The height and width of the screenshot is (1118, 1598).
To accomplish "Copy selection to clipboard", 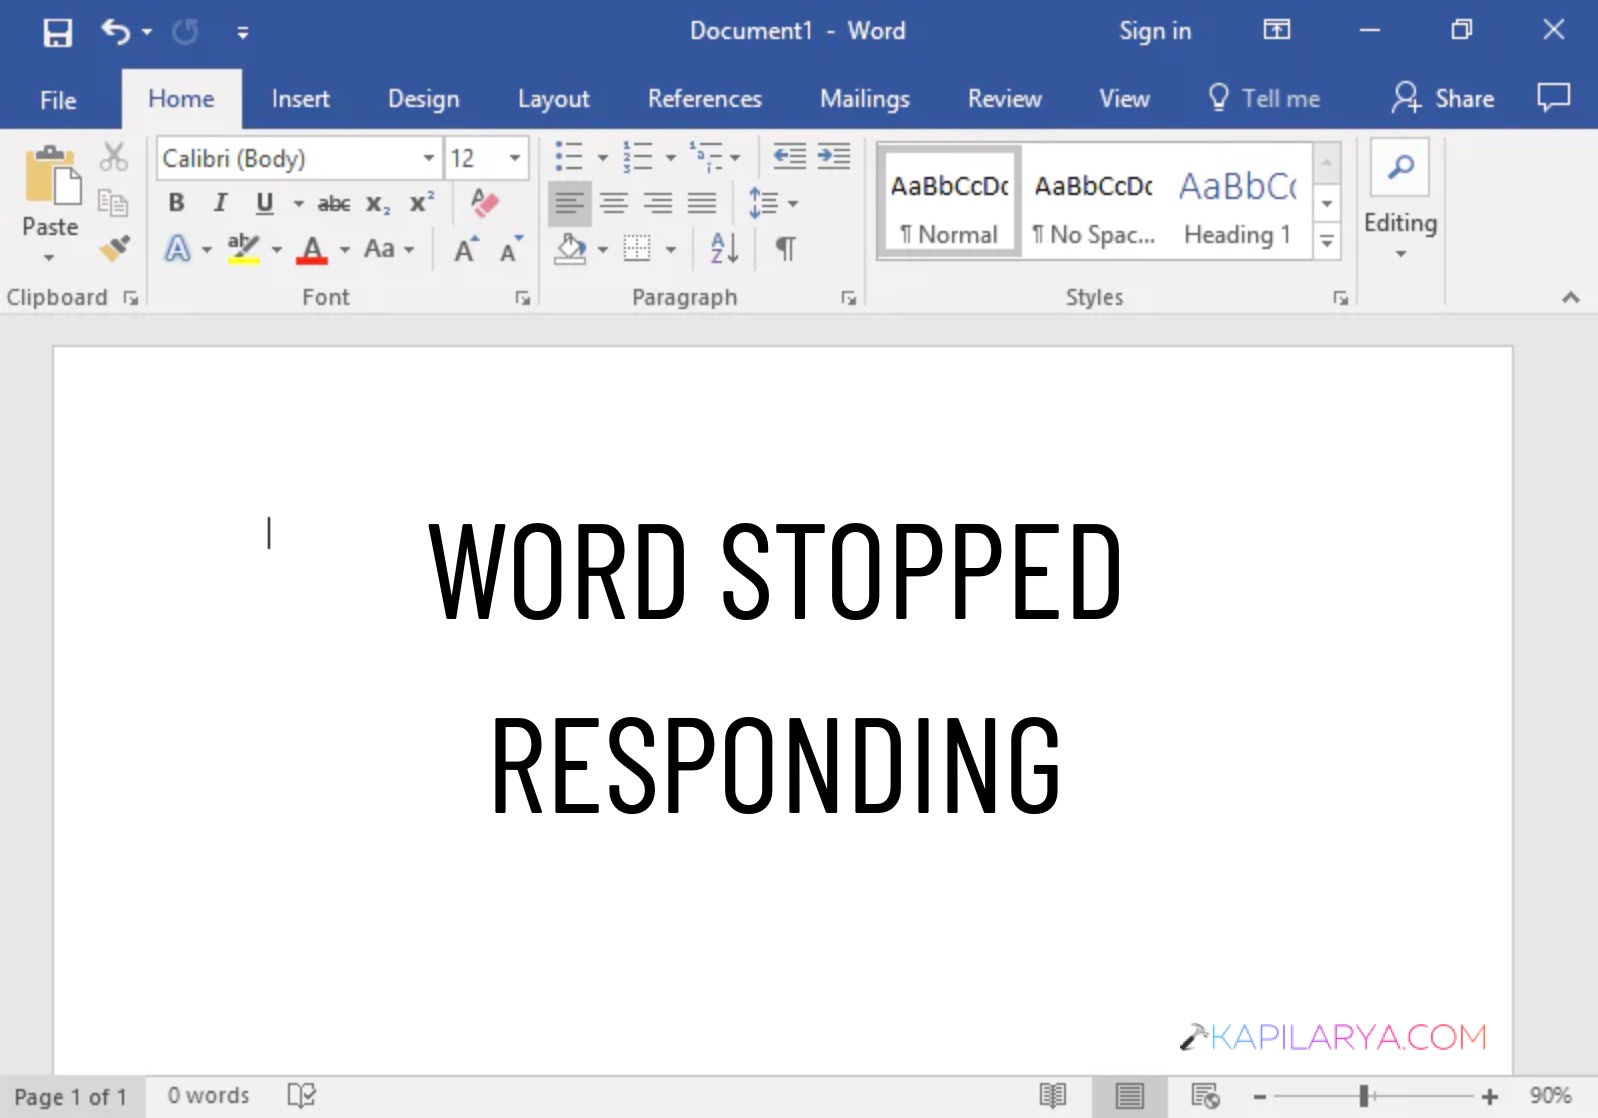I will coord(113,202).
